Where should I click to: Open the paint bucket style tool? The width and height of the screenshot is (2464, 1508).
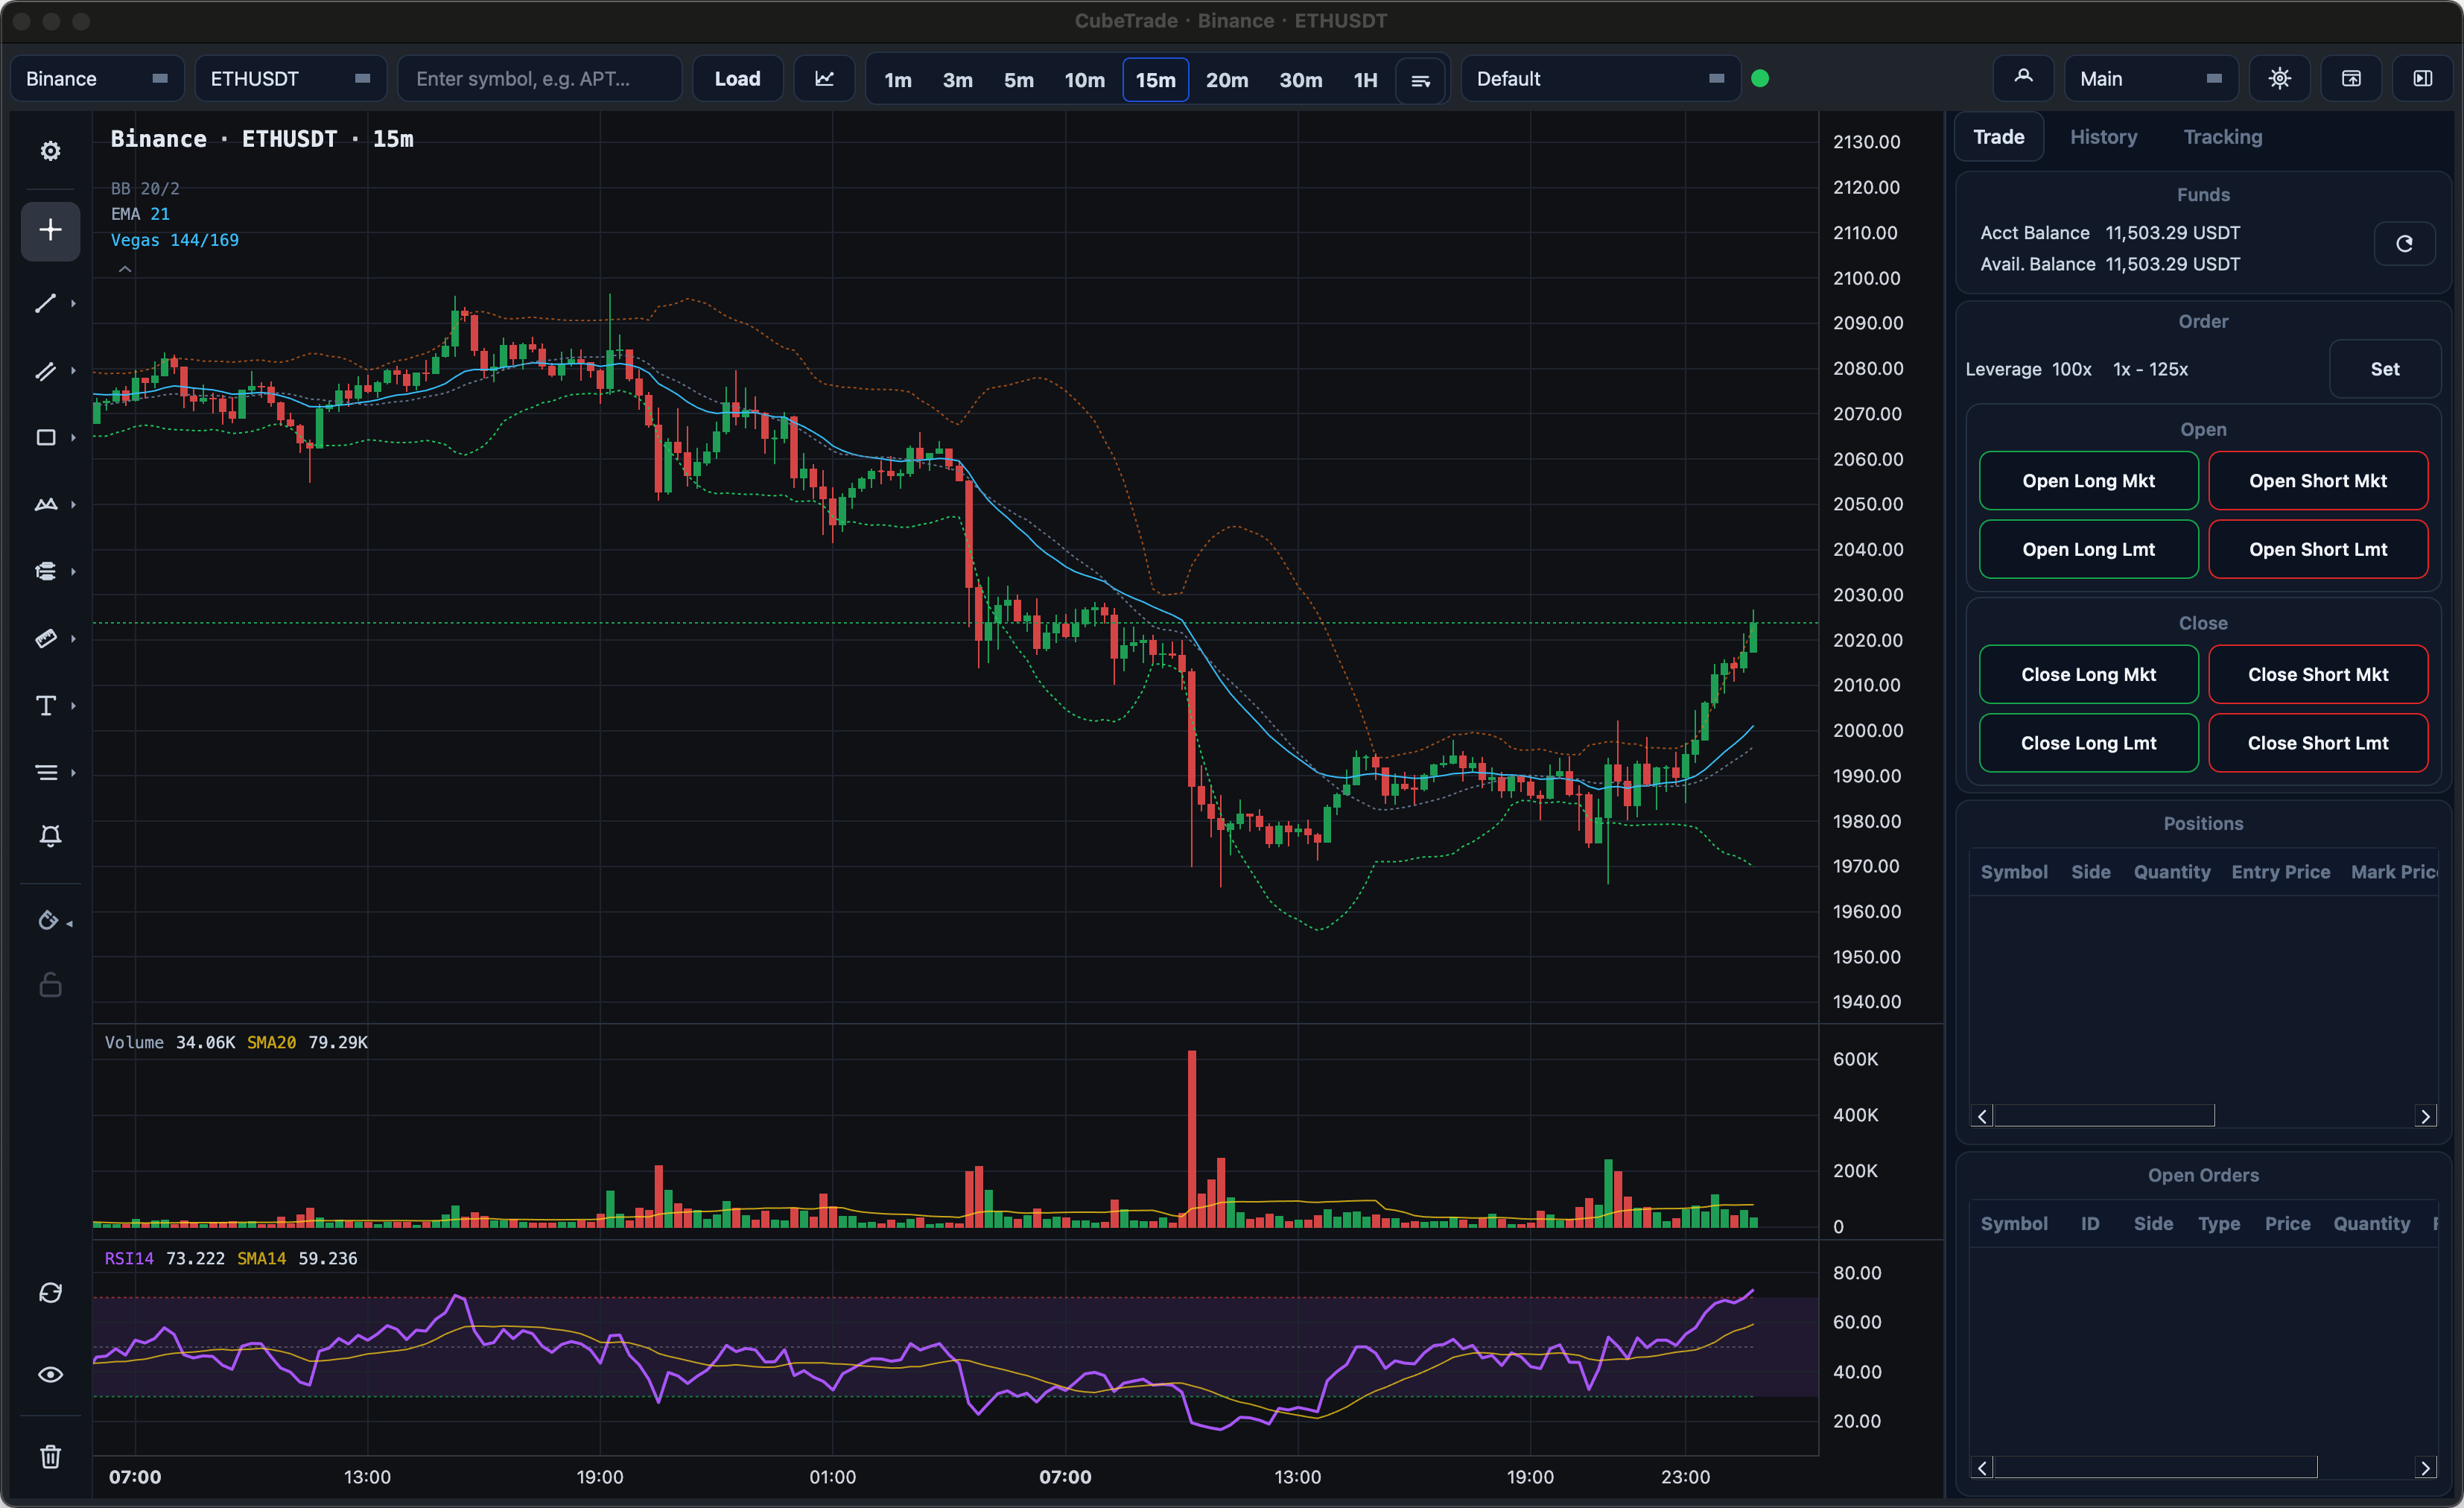coord(48,920)
